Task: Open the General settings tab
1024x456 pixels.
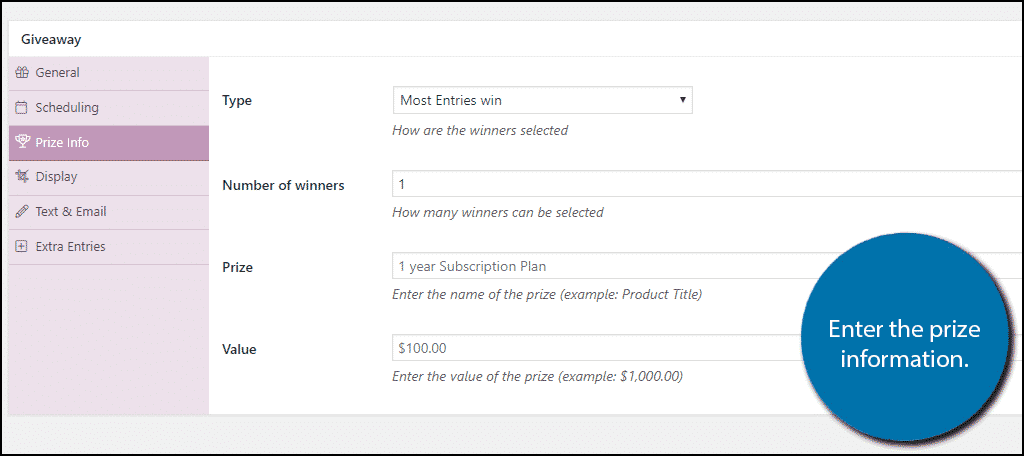Action: (x=57, y=73)
